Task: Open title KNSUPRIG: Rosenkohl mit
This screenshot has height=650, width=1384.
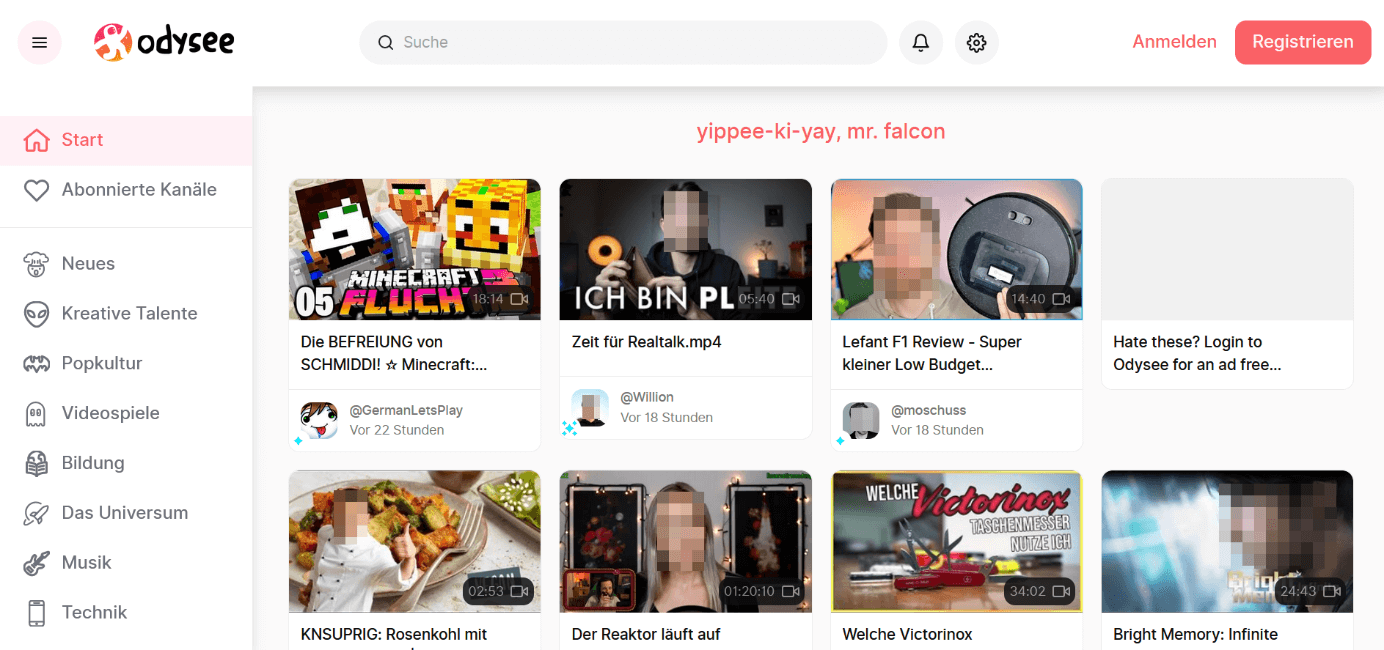Action: tap(394, 634)
